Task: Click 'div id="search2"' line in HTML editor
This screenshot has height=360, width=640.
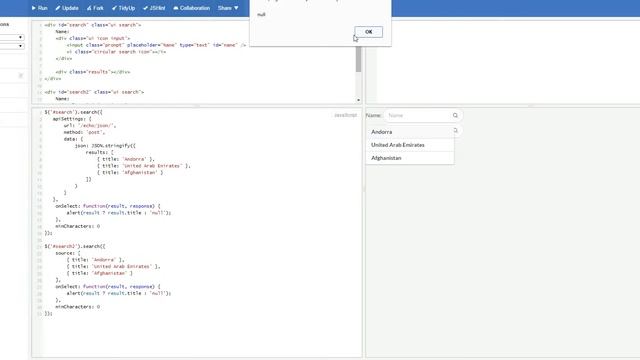Action: (x=94, y=92)
